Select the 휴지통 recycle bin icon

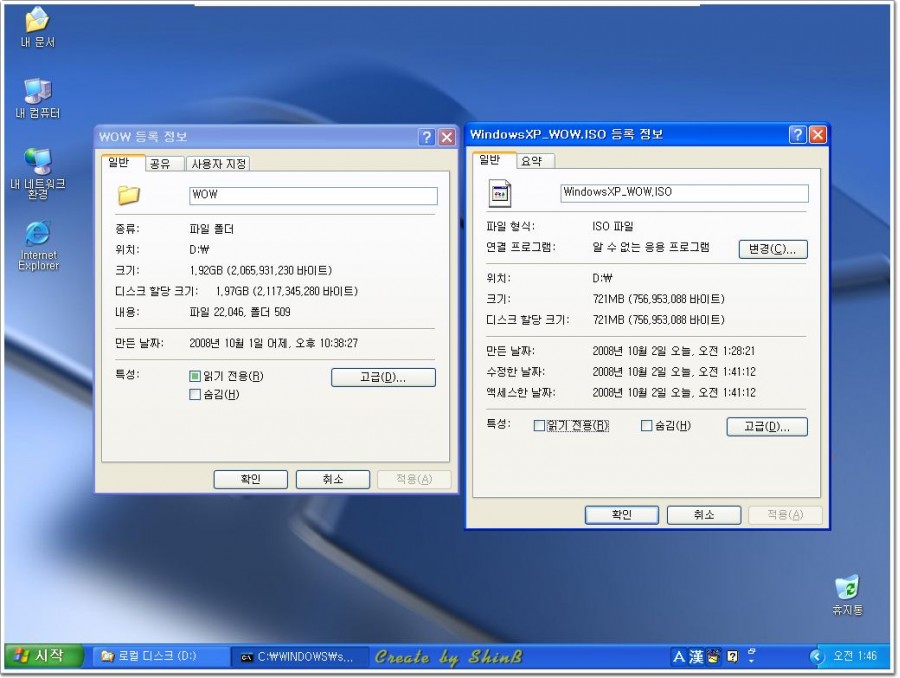[847, 595]
